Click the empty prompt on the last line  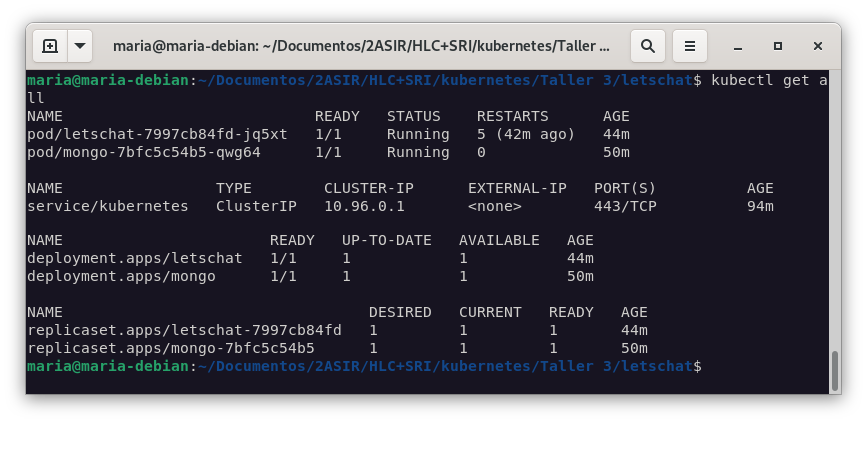point(710,366)
